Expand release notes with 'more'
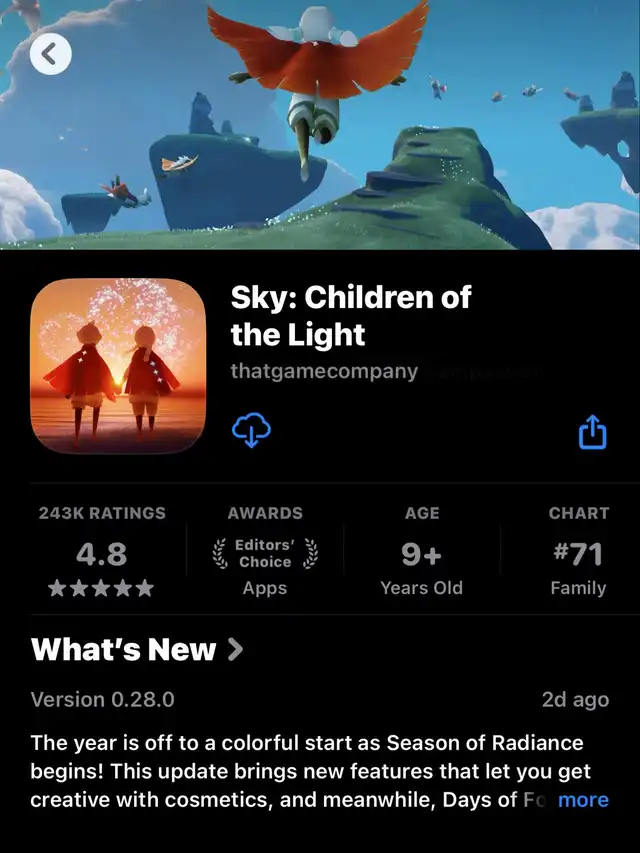This screenshot has height=853, width=640. [x=583, y=800]
